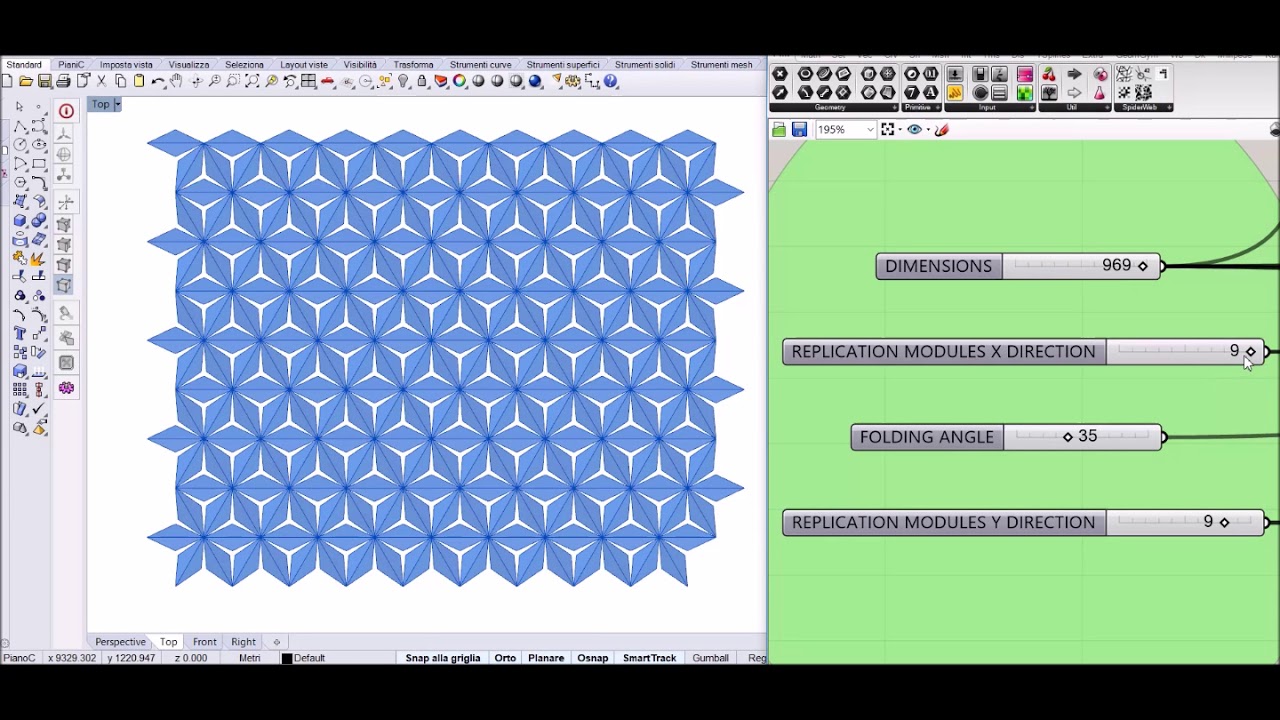
Task: Select the Box solid tool in sidebar
Action: click(x=19, y=220)
